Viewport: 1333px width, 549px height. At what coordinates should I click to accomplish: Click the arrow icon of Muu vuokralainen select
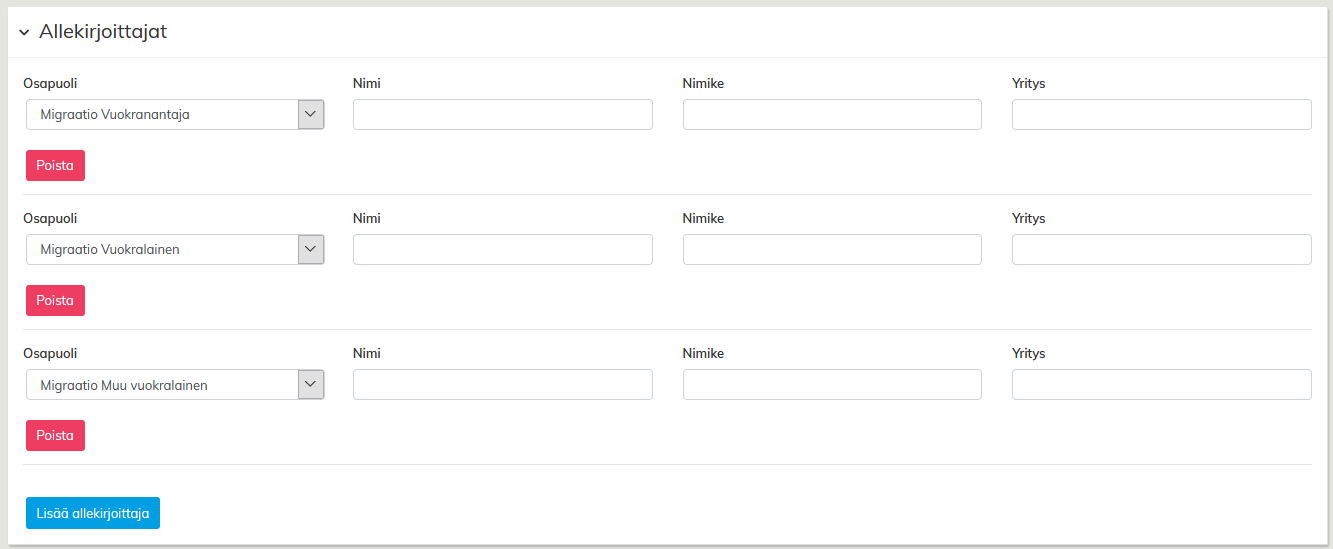pos(311,385)
